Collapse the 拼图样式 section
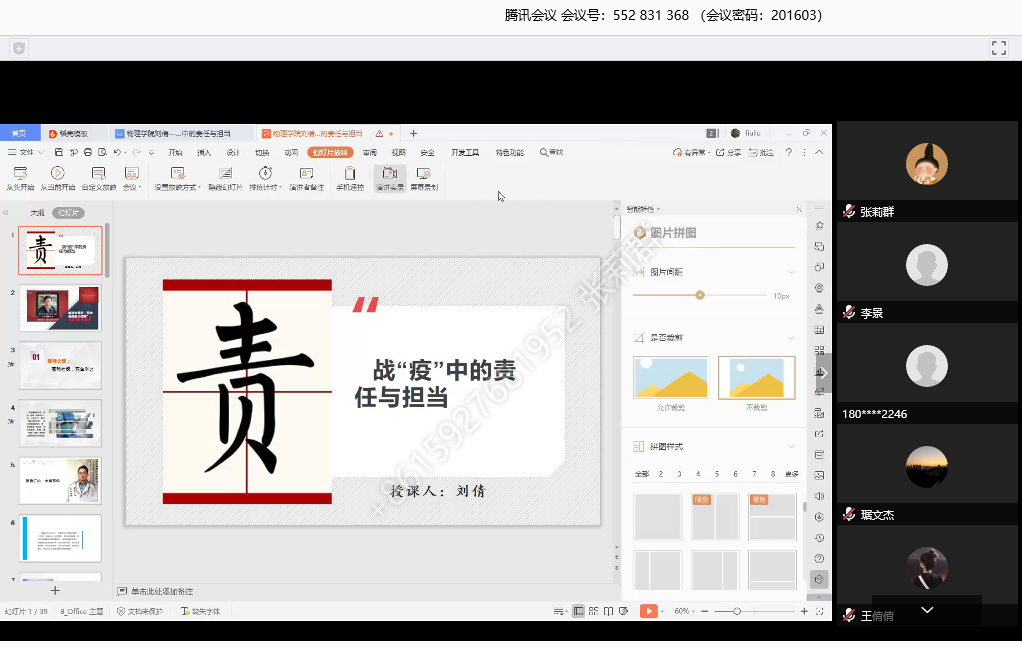The height and width of the screenshot is (647, 1022). tap(792, 446)
